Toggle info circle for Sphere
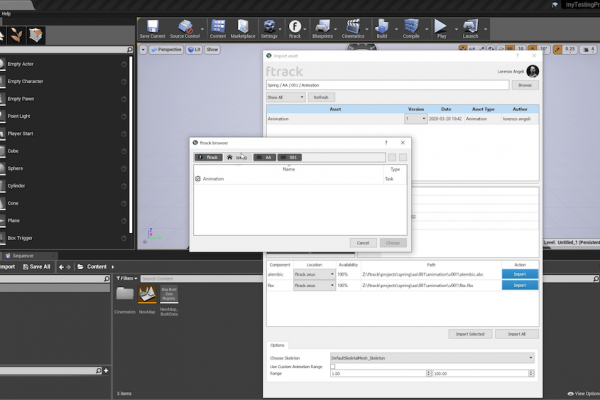 (x=124, y=169)
